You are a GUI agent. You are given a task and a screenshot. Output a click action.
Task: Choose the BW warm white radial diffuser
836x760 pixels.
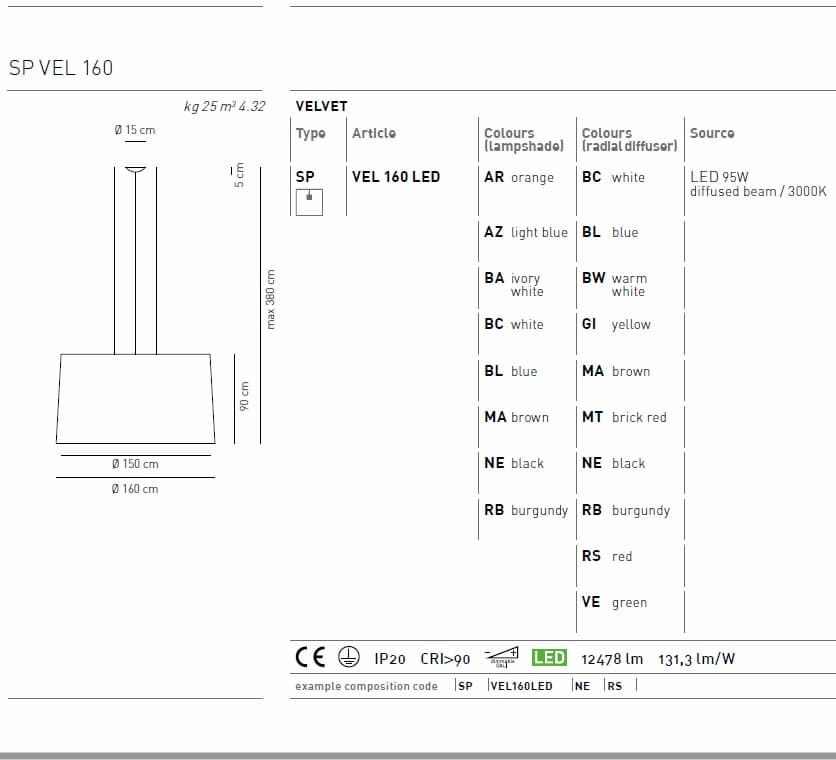click(614, 285)
